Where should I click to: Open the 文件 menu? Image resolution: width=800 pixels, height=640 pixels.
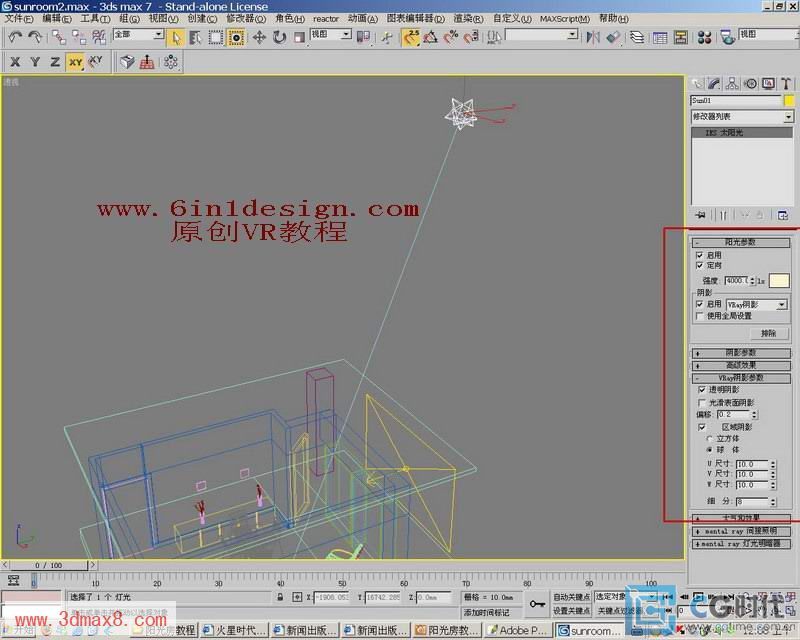19,18
